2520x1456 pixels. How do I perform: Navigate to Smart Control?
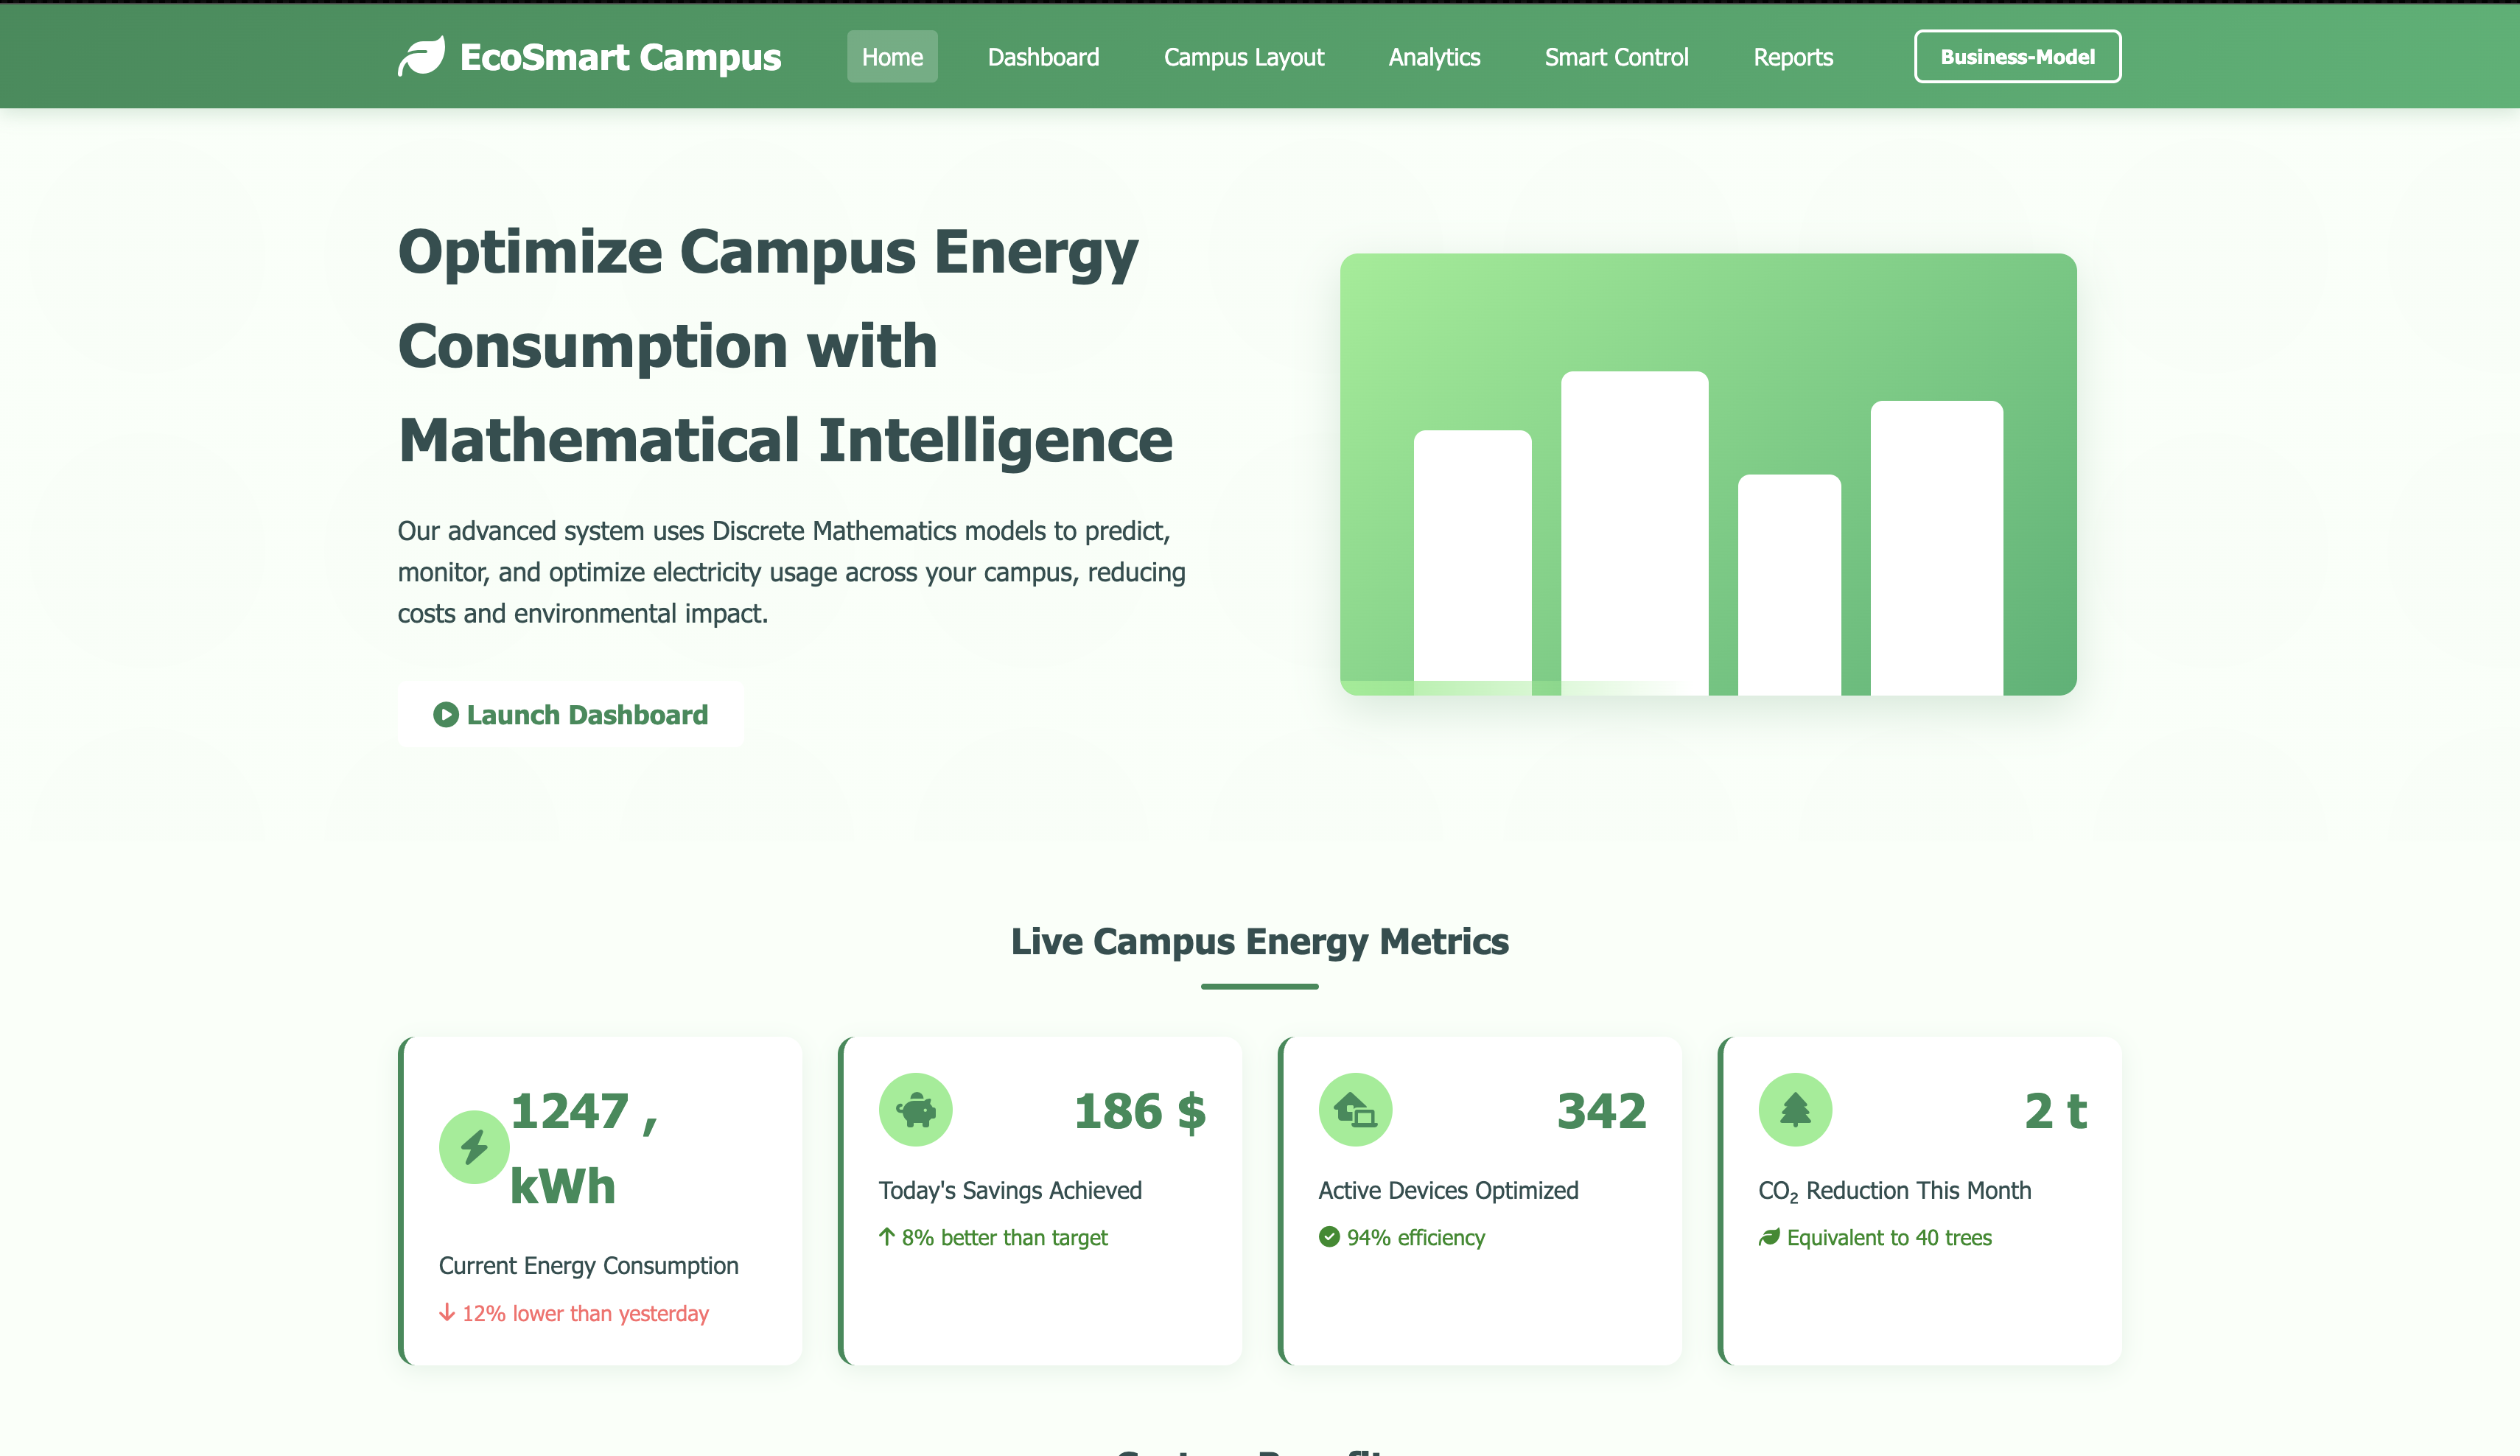pos(1616,57)
